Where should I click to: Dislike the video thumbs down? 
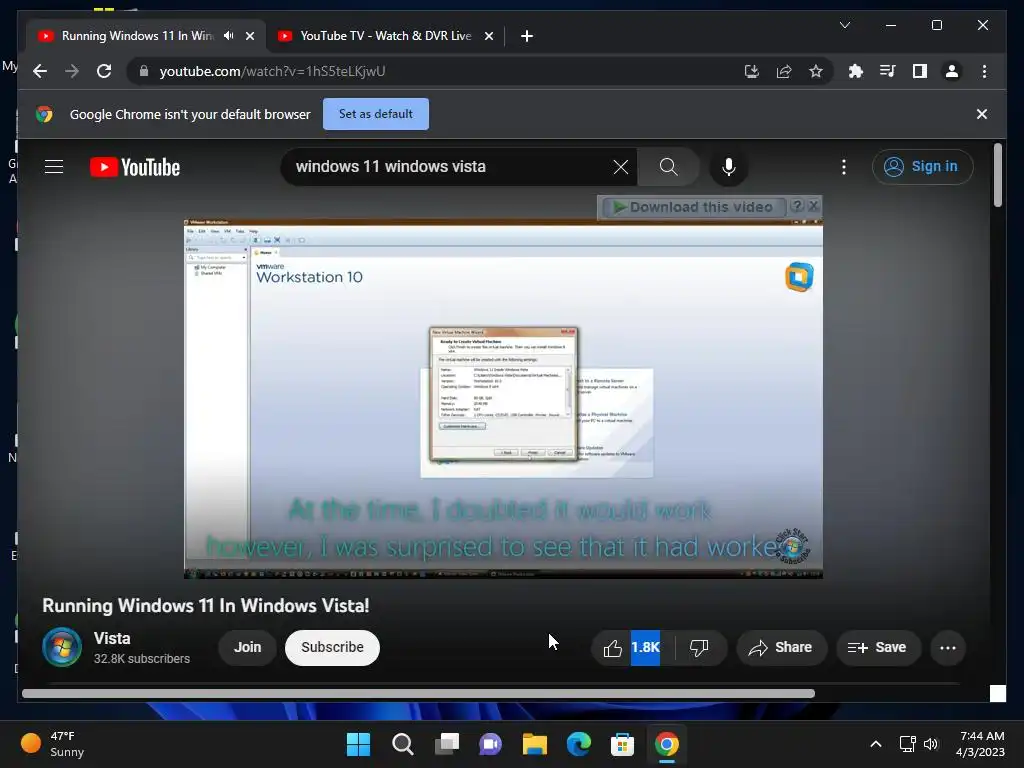pyautogui.click(x=699, y=648)
